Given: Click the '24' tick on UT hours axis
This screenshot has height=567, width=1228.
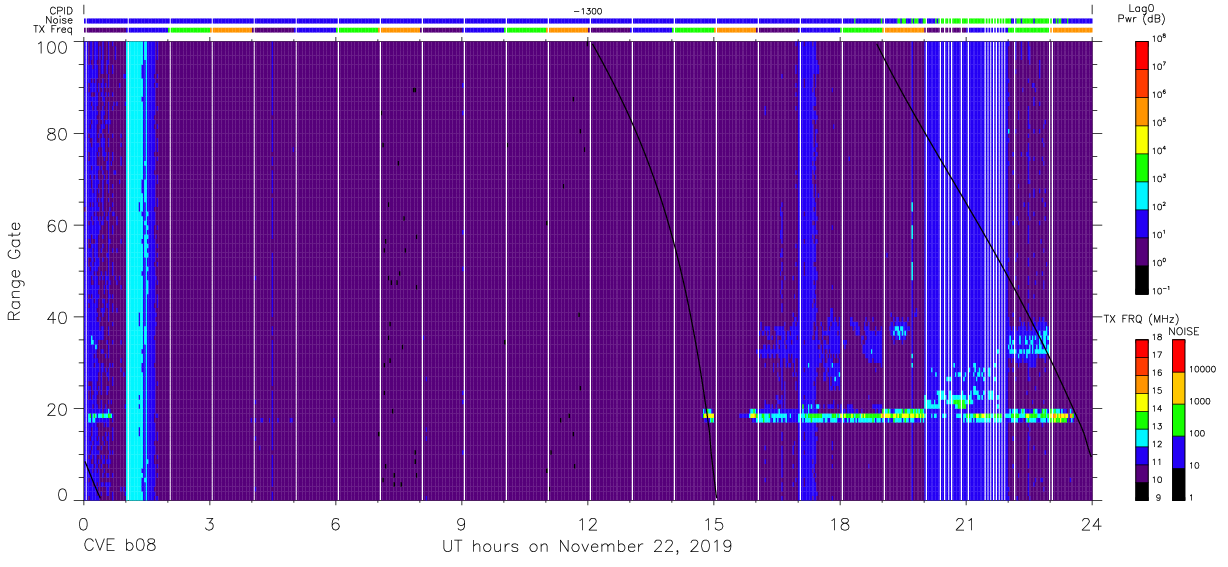Looking at the screenshot, I should coord(1091,523).
